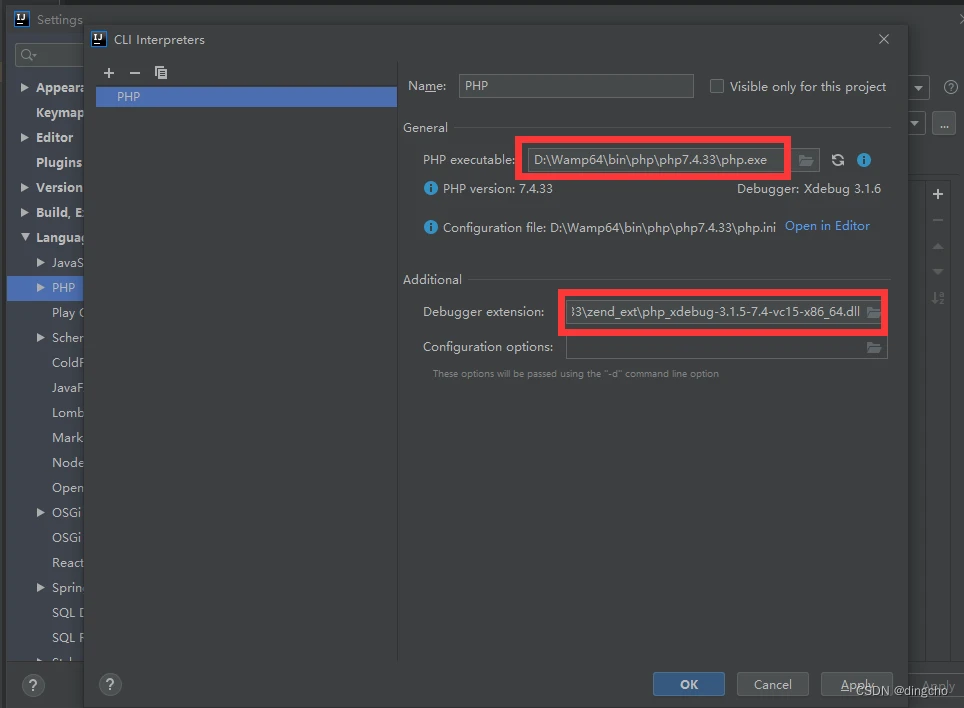Expand the PHP settings node
This screenshot has width=964, height=708.
coord(41,287)
